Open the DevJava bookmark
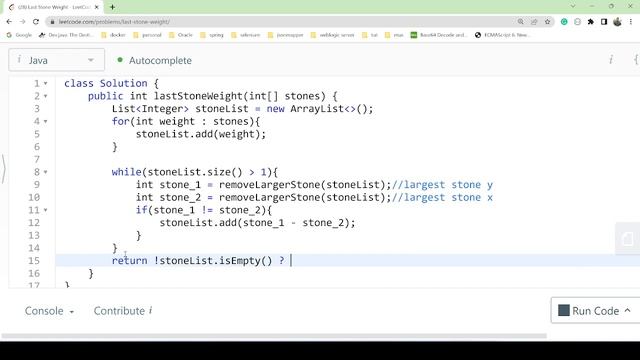Image resolution: width=640 pixels, height=360 pixels. tap(66, 35)
